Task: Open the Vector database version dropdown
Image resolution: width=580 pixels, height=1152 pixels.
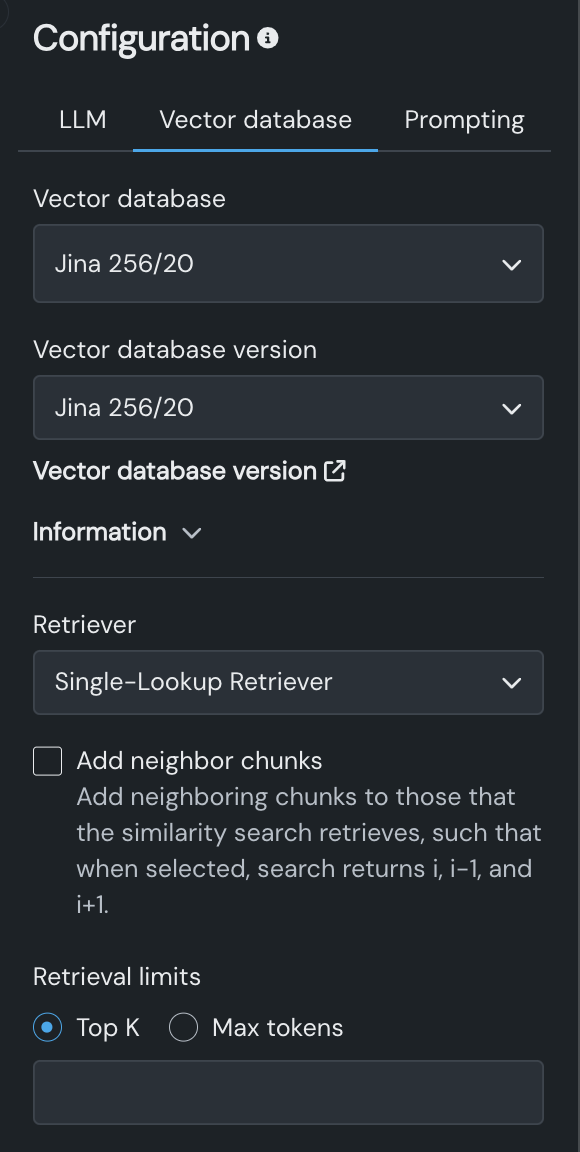Action: [288, 408]
